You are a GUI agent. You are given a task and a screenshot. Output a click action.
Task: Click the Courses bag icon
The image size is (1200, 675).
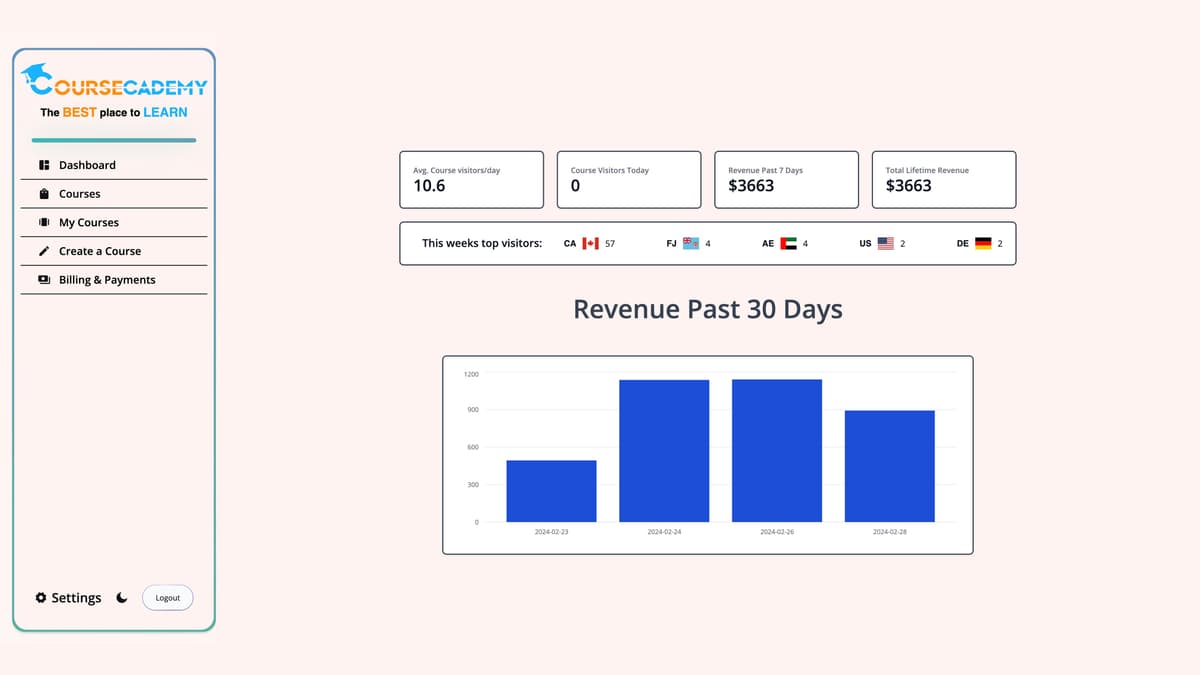point(44,194)
